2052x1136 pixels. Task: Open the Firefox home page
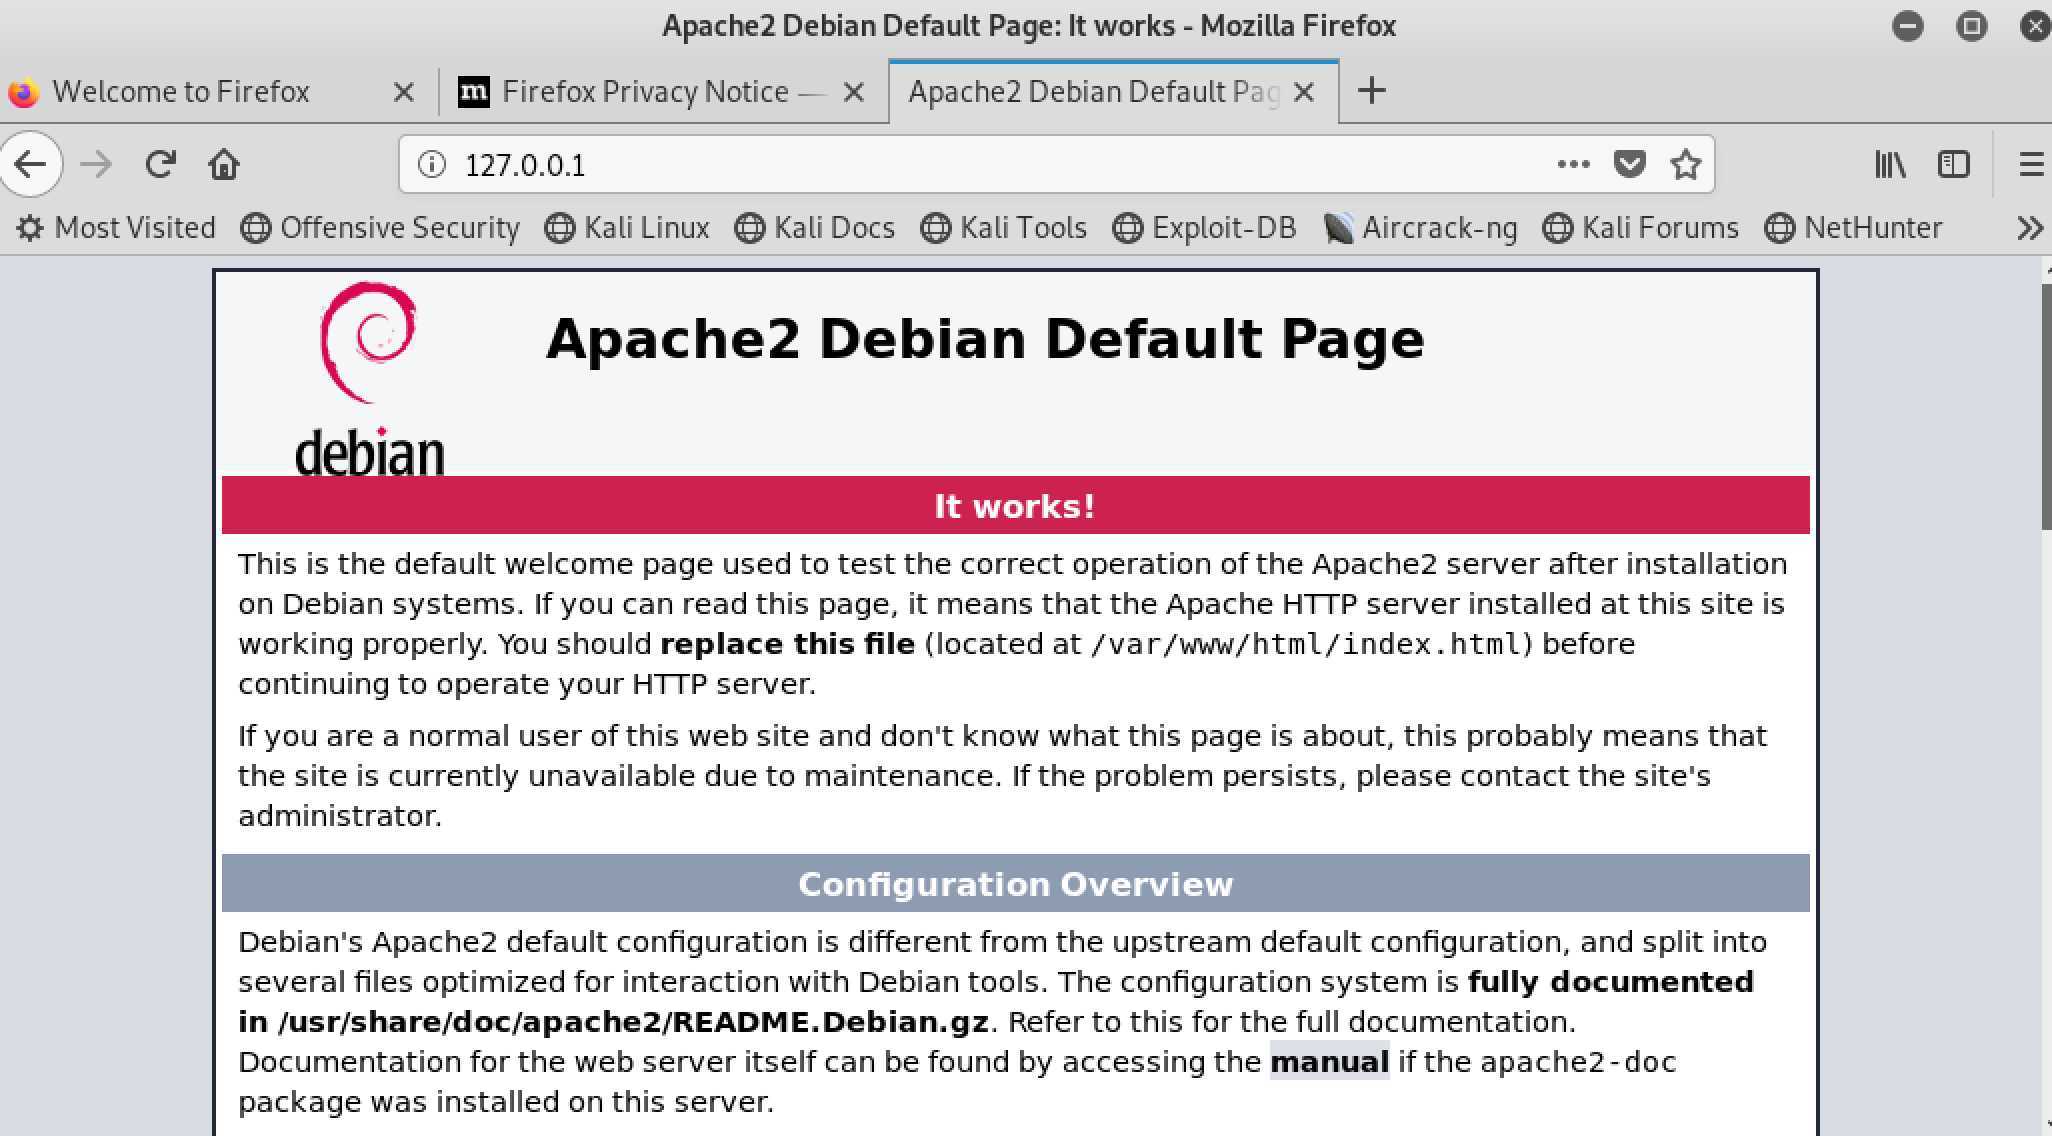pyautogui.click(x=224, y=164)
